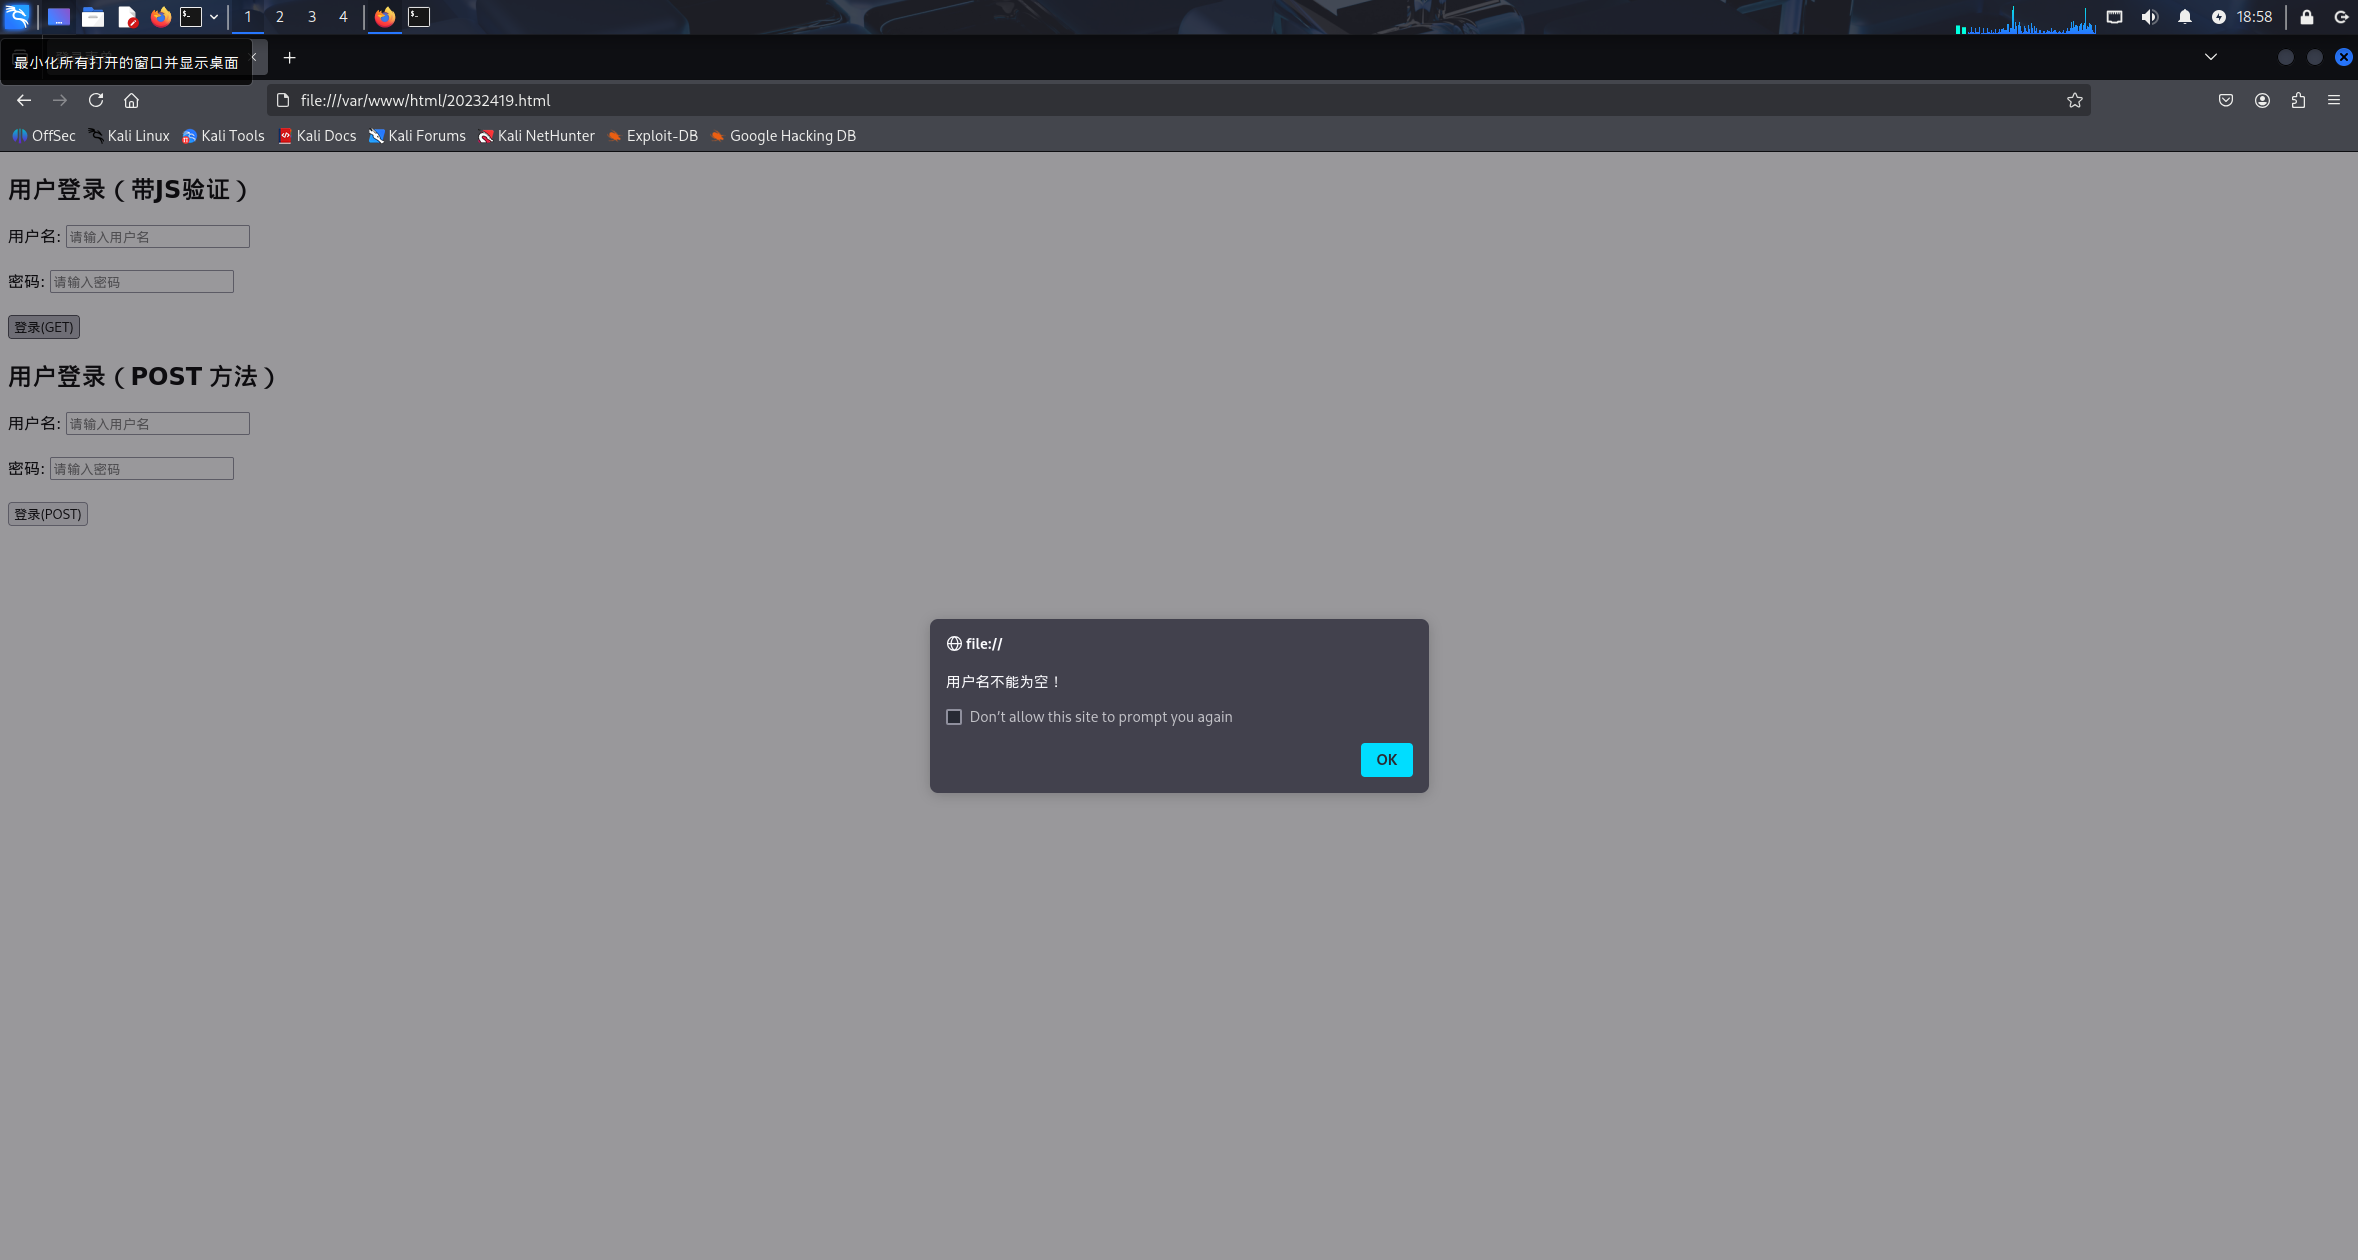This screenshot has width=2358, height=1260.
Task: Check "Don't allow this site to prompt" checkbox
Action: [x=954, y=717]
